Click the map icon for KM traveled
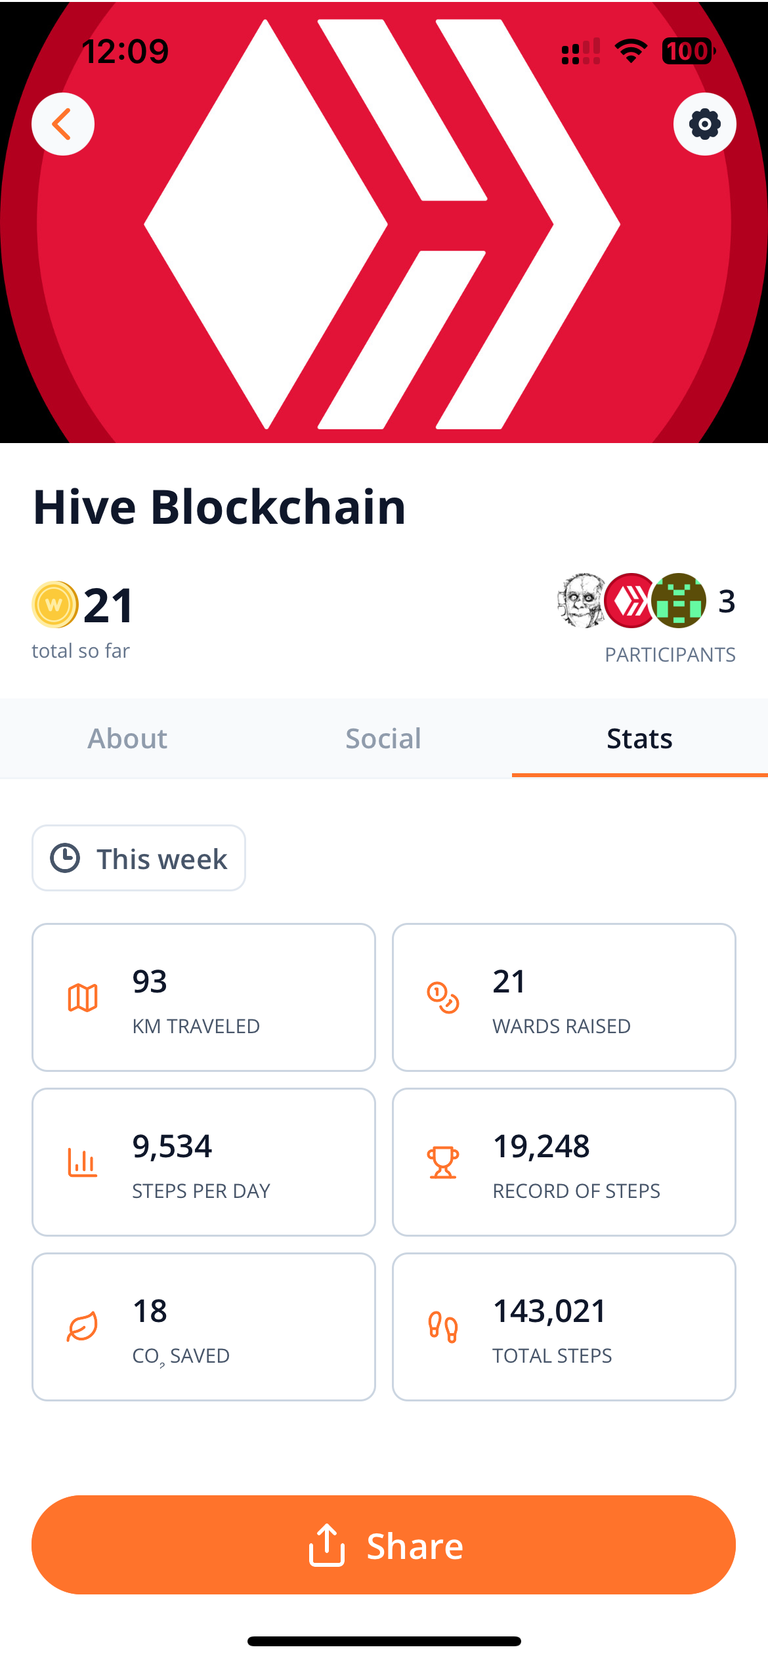Screen dimensions: 768x1662 [x=83, y=997]
